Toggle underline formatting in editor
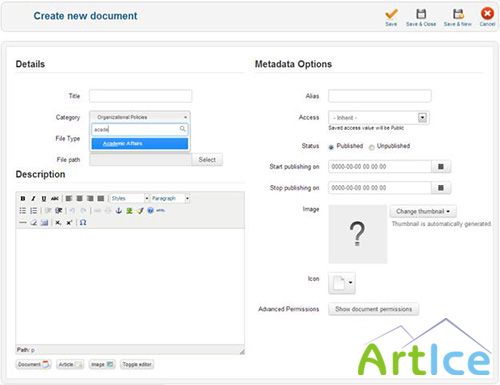This screenshot has width=500, height=385. pyautogui.click(x=44, y=198)
